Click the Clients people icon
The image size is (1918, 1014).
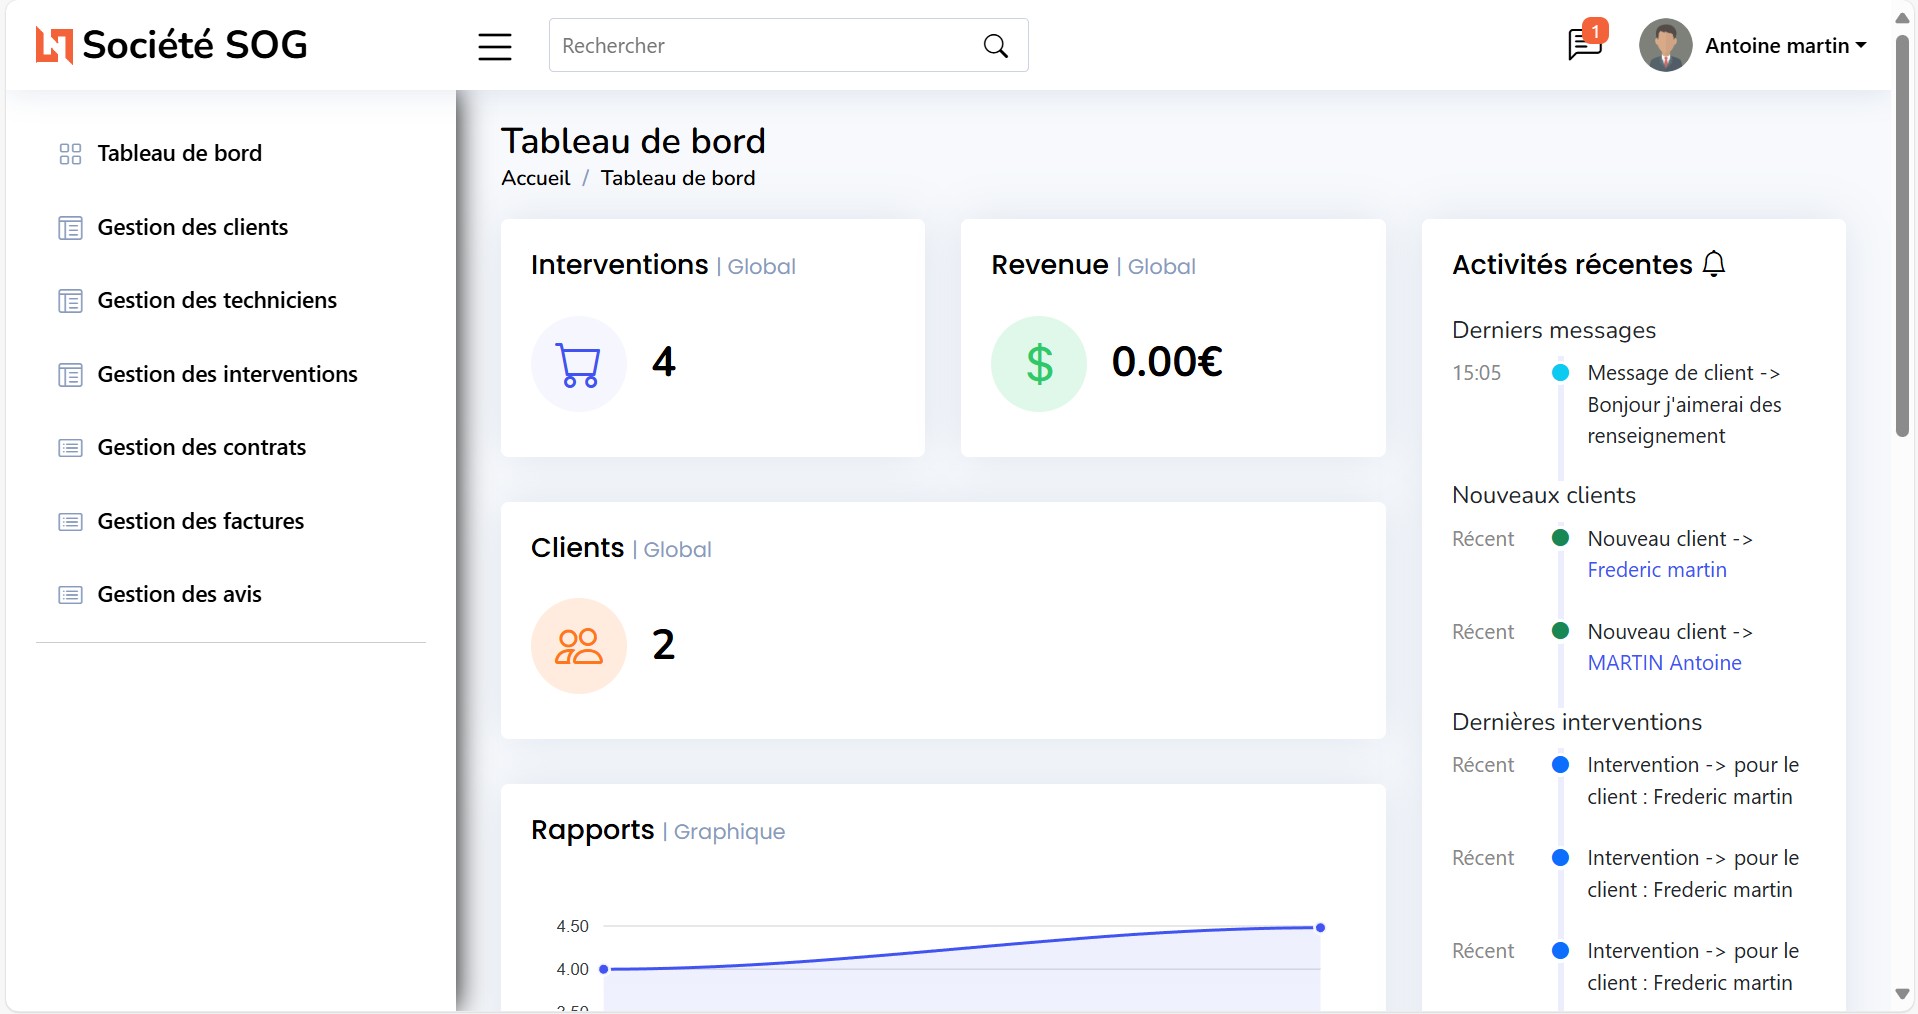(x=578, y=646)
